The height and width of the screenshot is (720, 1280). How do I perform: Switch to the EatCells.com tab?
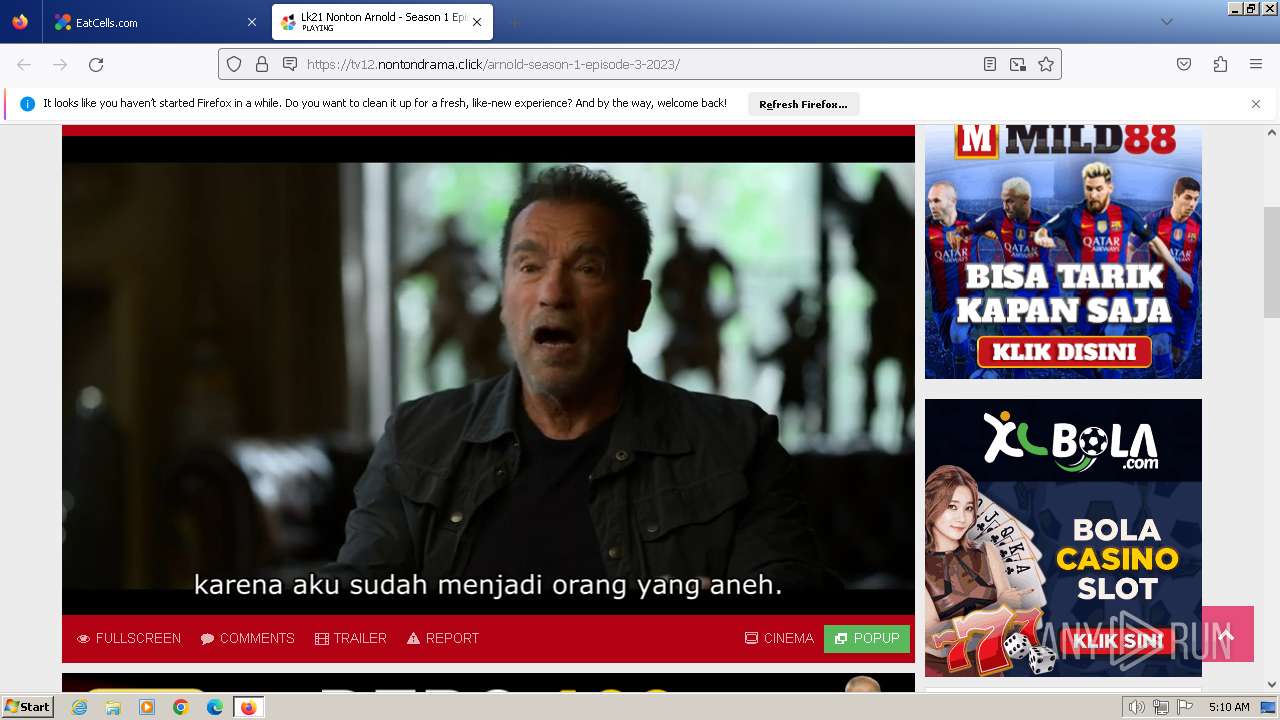click(155, 22)
